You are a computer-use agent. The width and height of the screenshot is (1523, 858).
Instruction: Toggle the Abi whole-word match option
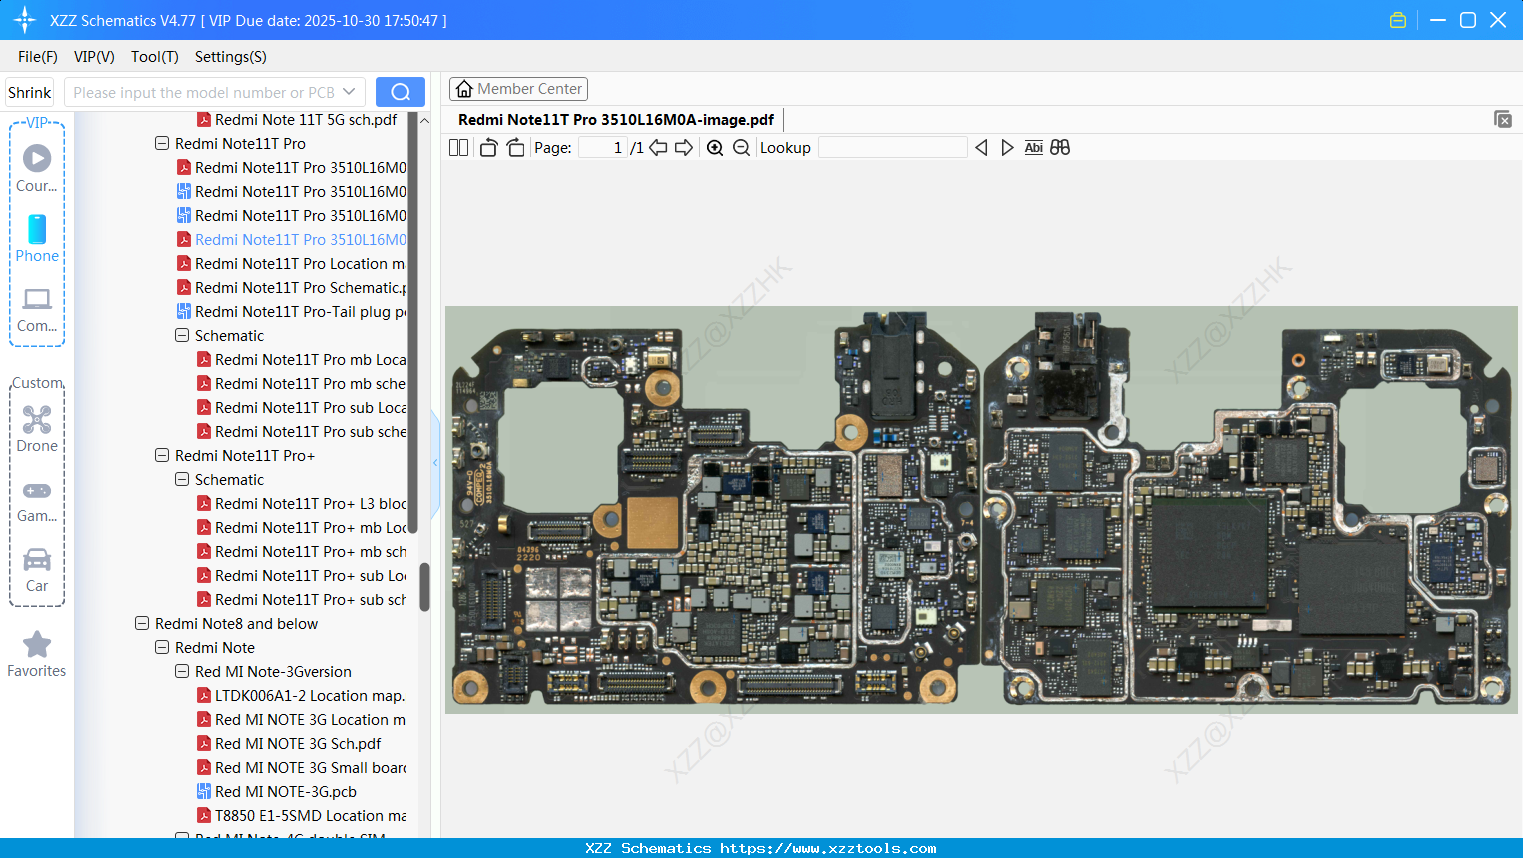pos(1033,148)
